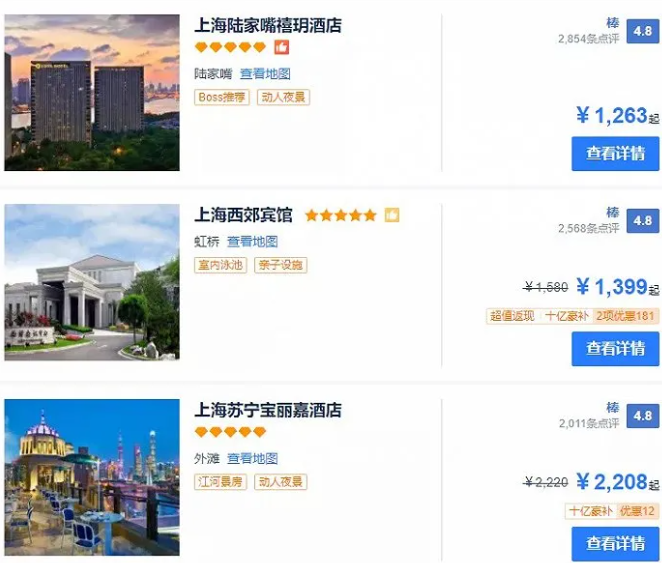
Task: Click the 4.8 rating badge of 上海苏宁宝丽嘉酒店
Action: click(x=642, y=416)
